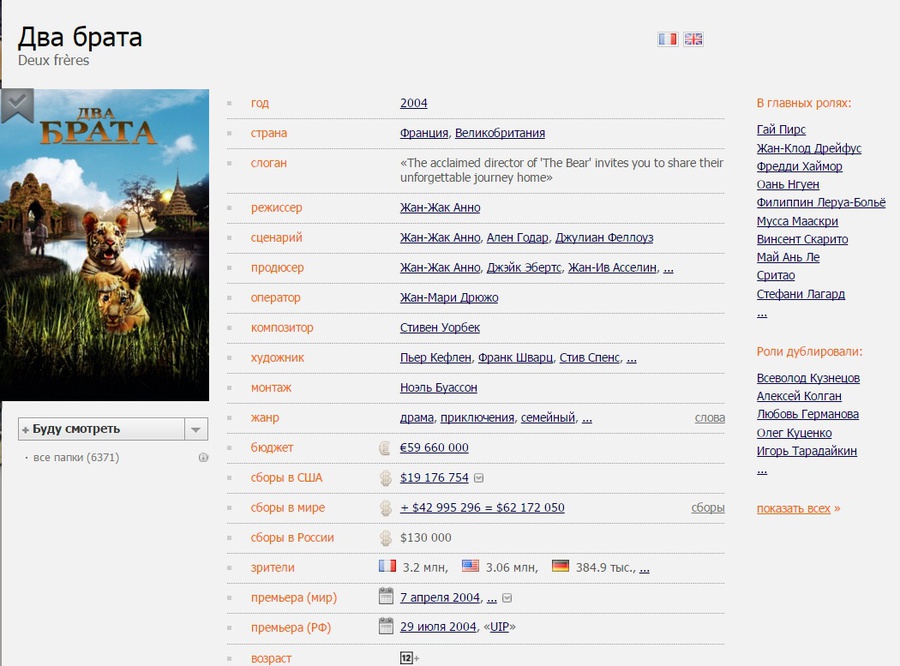The image size is (900, 666).
Task: Click показать всех » link
Action: 798,508
